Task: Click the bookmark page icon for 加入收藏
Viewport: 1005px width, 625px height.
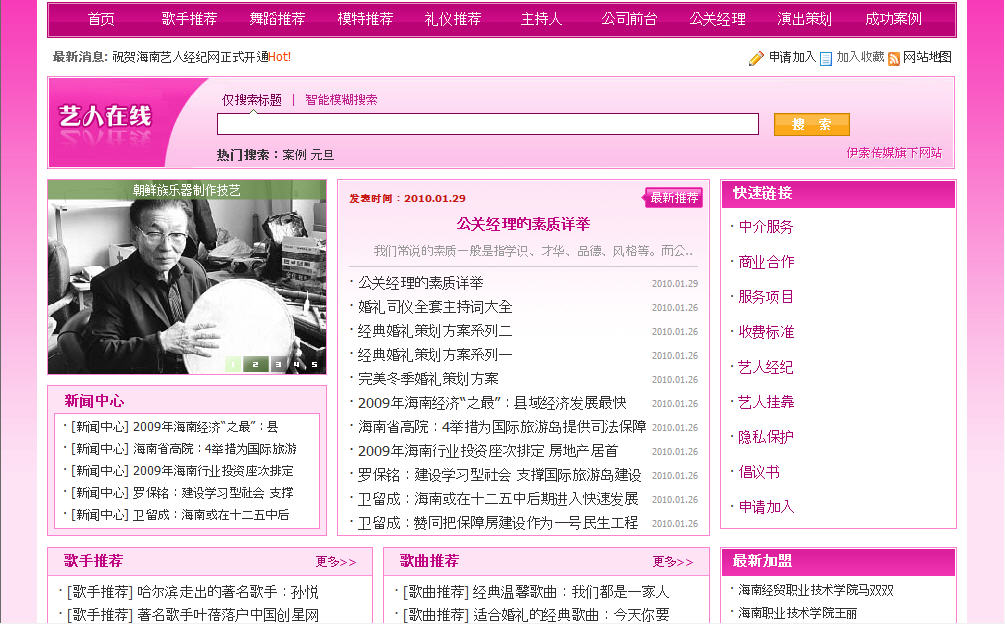Action: (826, 58)
